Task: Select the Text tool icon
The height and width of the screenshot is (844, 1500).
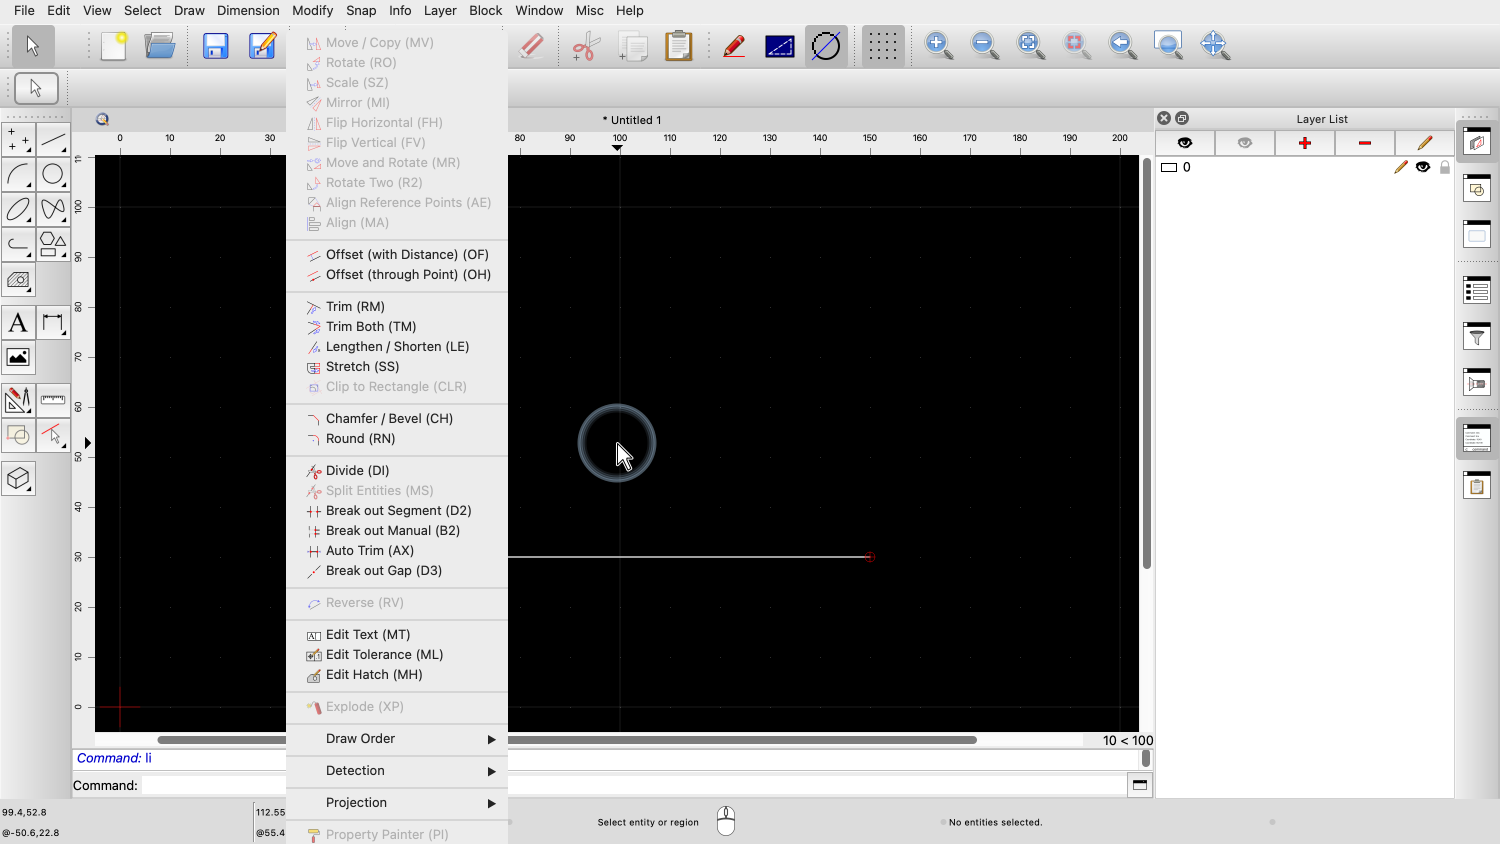Action: click(18, 323)
